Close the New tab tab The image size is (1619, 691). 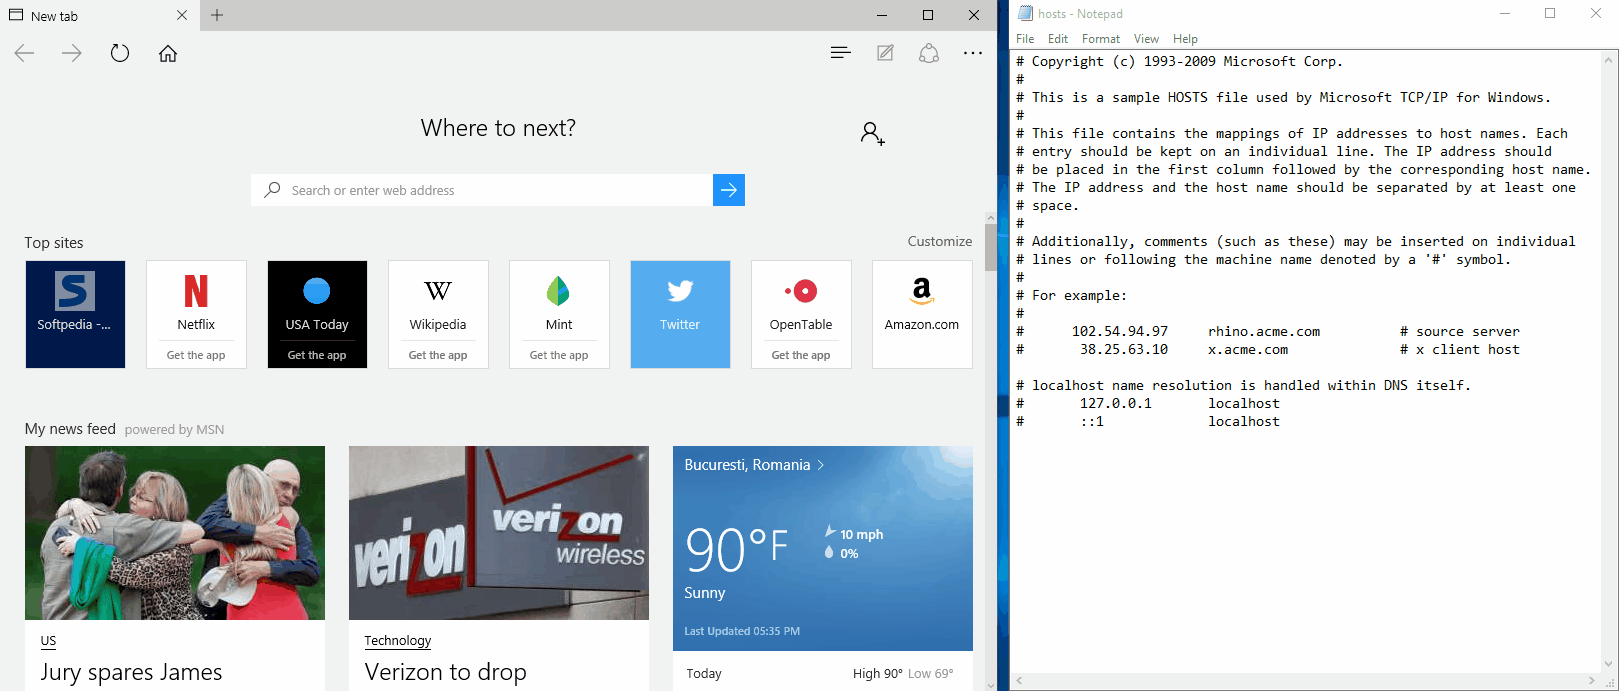tap(181, 15)
